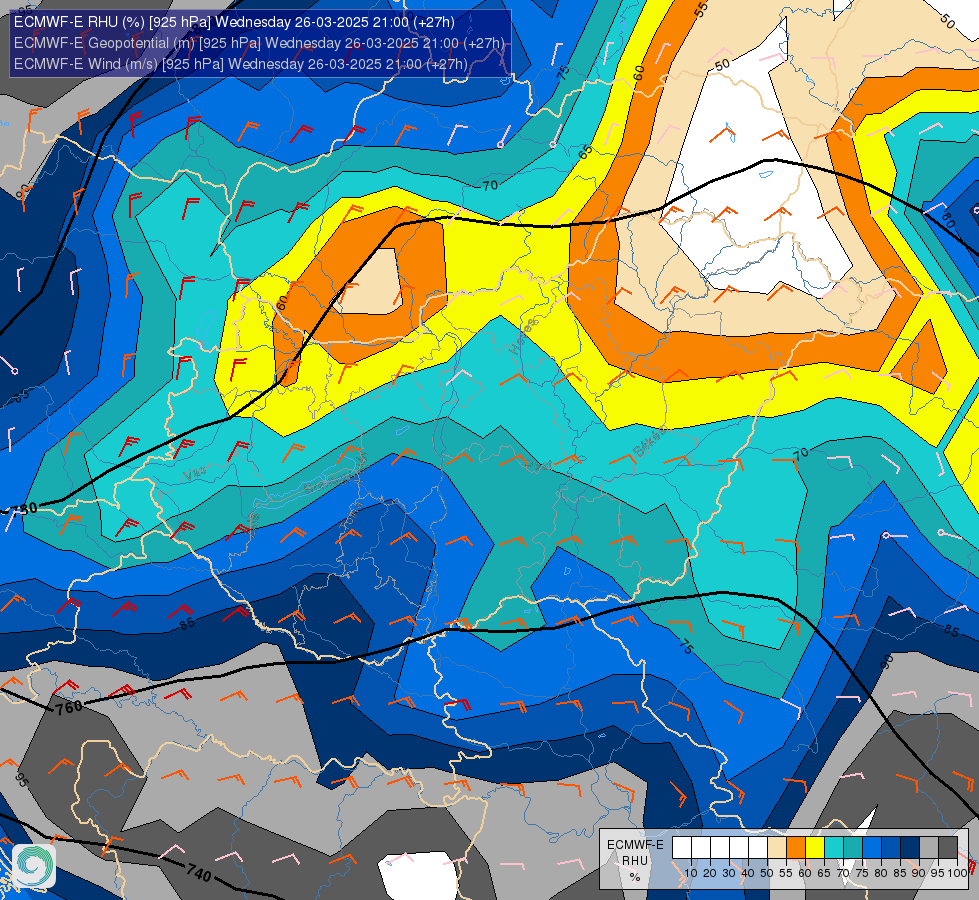Click the ECMWF-E Wind (m/s) title line

[x=240, y=64]
